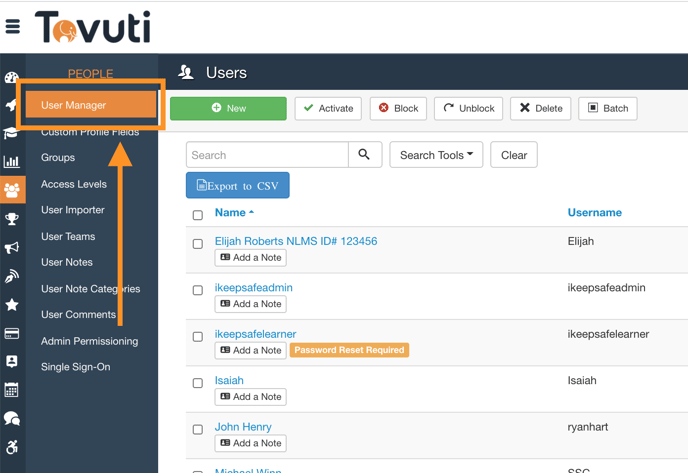
Task: Click into the Search text field
Action: click(x=267, y=155)
